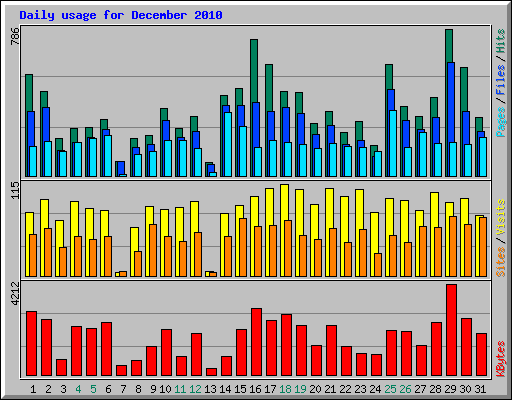Viewport: 512px width, 400px height.
Task: Click the 4212 scale value
Action: 15,294
